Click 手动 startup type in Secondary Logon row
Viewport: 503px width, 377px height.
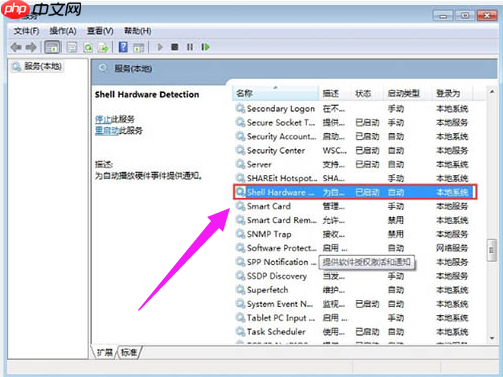click(x=396, y=108)
